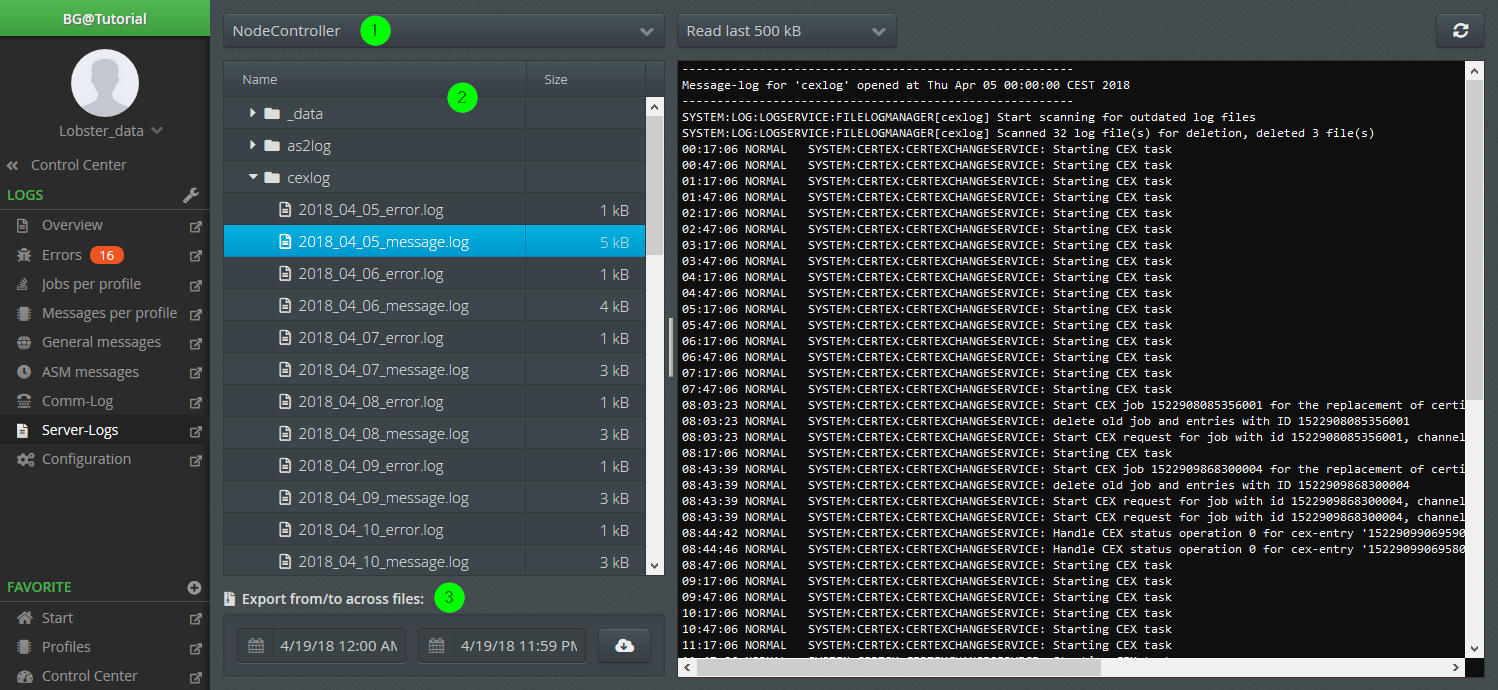Screen dimensions: 1498x690
Task: Sort the file list by Size column
Action: click(586, 79)
